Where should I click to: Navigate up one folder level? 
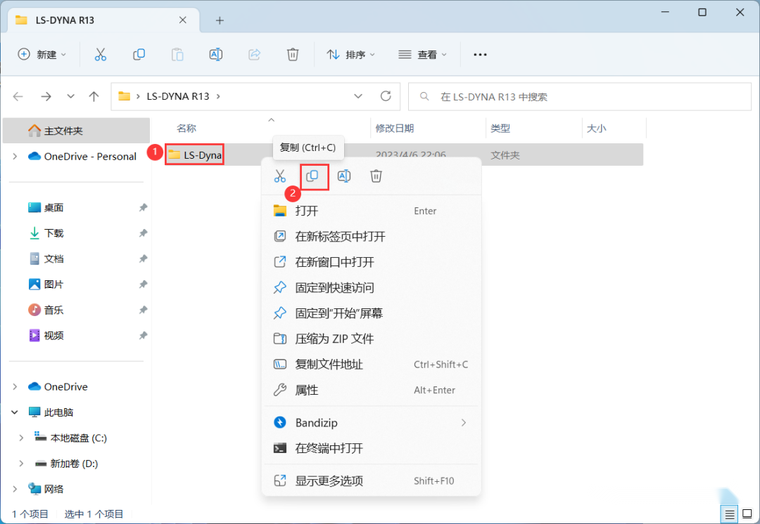tap(94, 96)
